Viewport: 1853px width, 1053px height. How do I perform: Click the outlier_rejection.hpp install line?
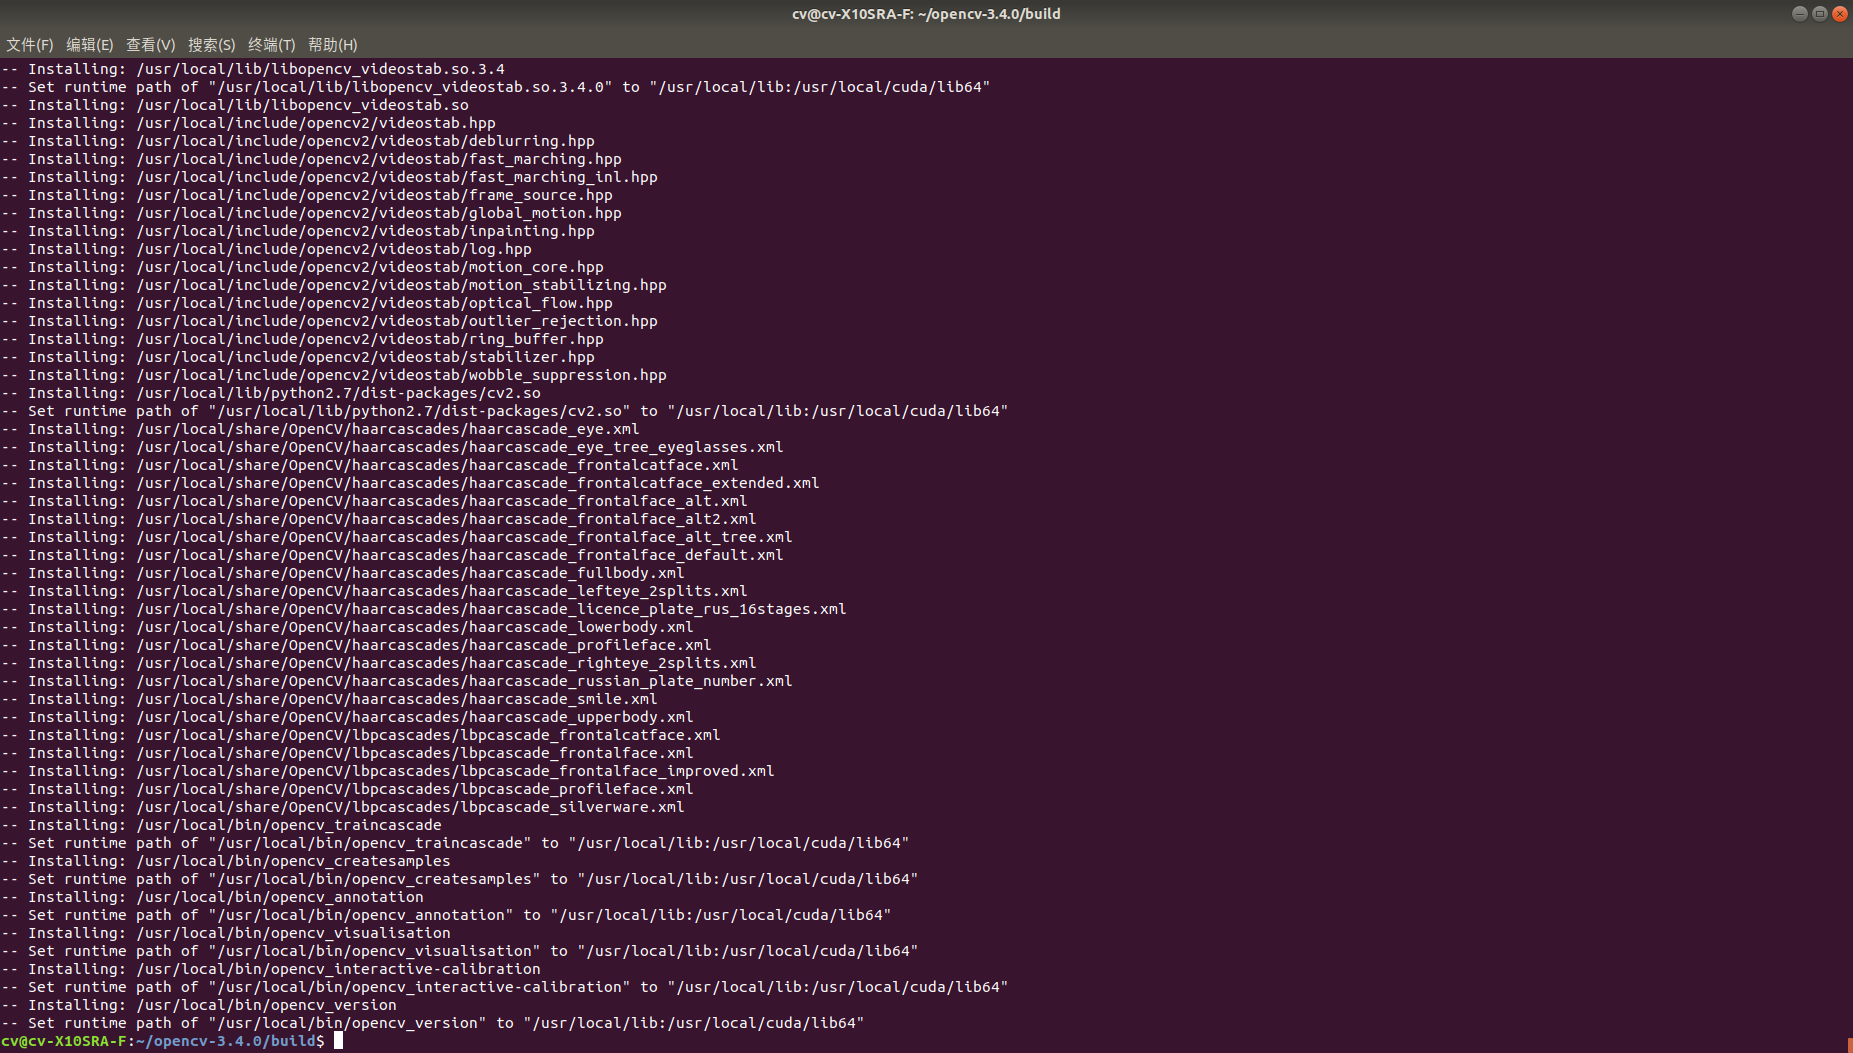[329, 321]
